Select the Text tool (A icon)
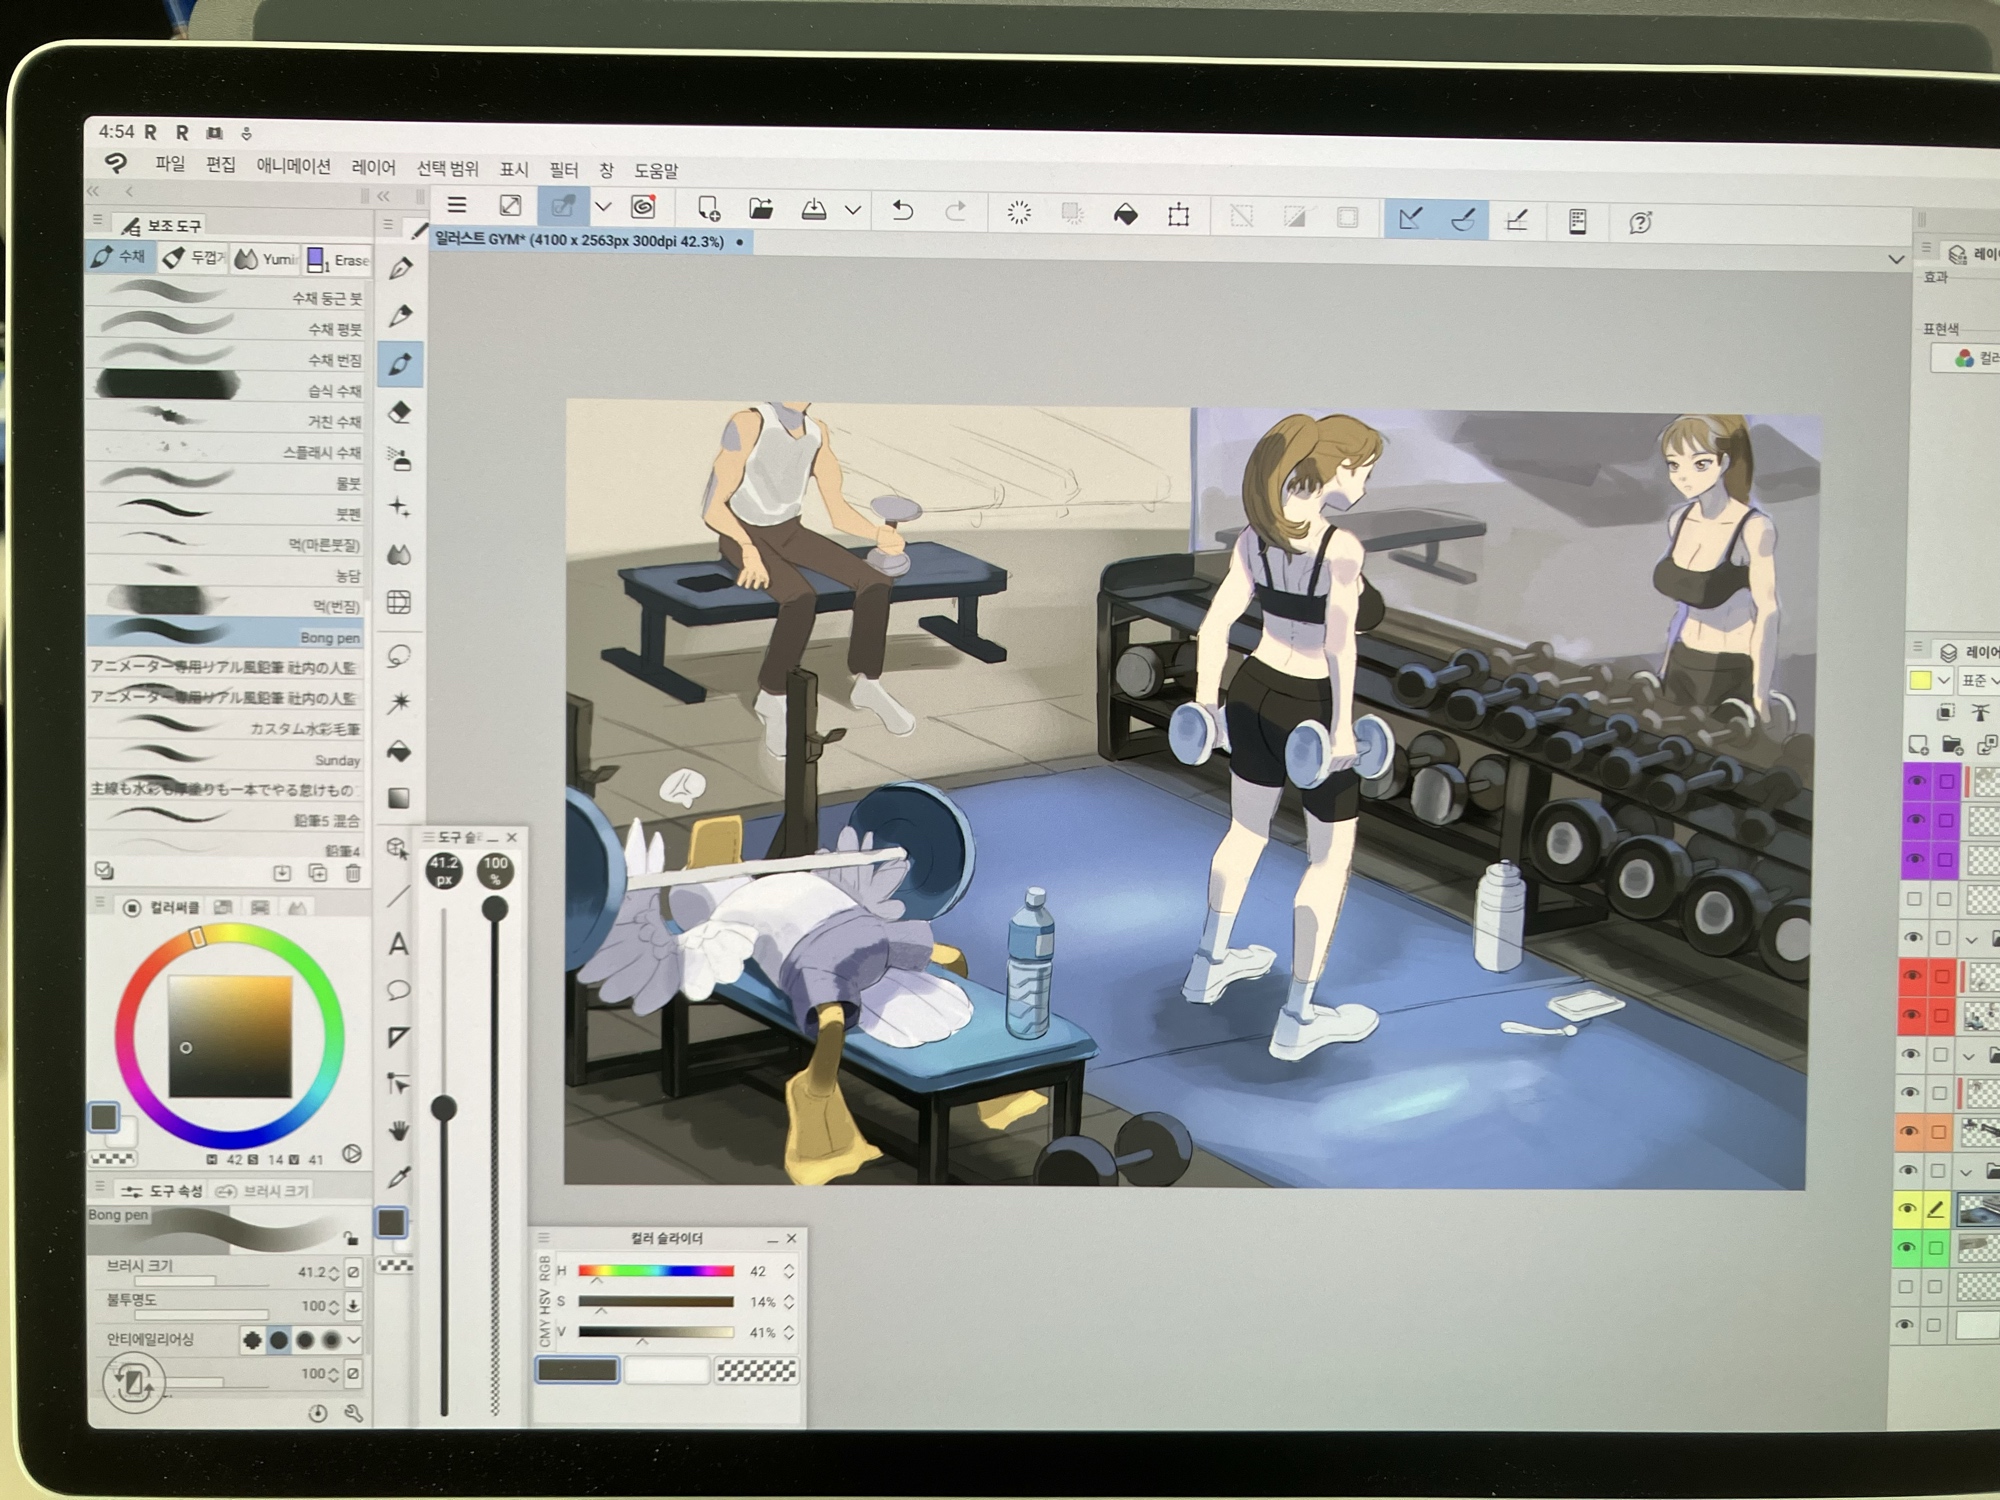Viewport: 2000px width, 1500px height. click(398, 943)
